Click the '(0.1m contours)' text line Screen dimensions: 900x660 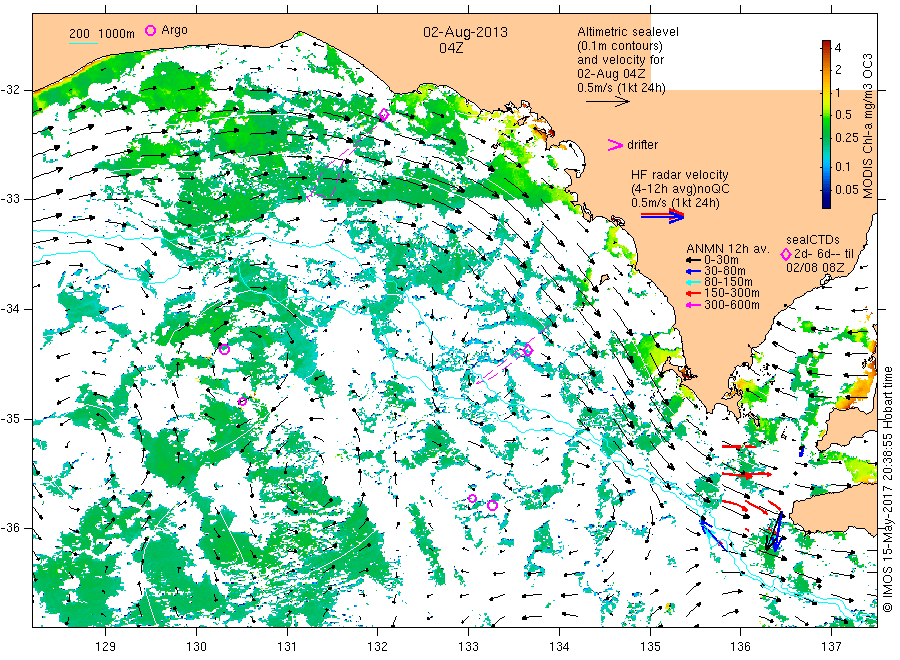tap(620, 46)
